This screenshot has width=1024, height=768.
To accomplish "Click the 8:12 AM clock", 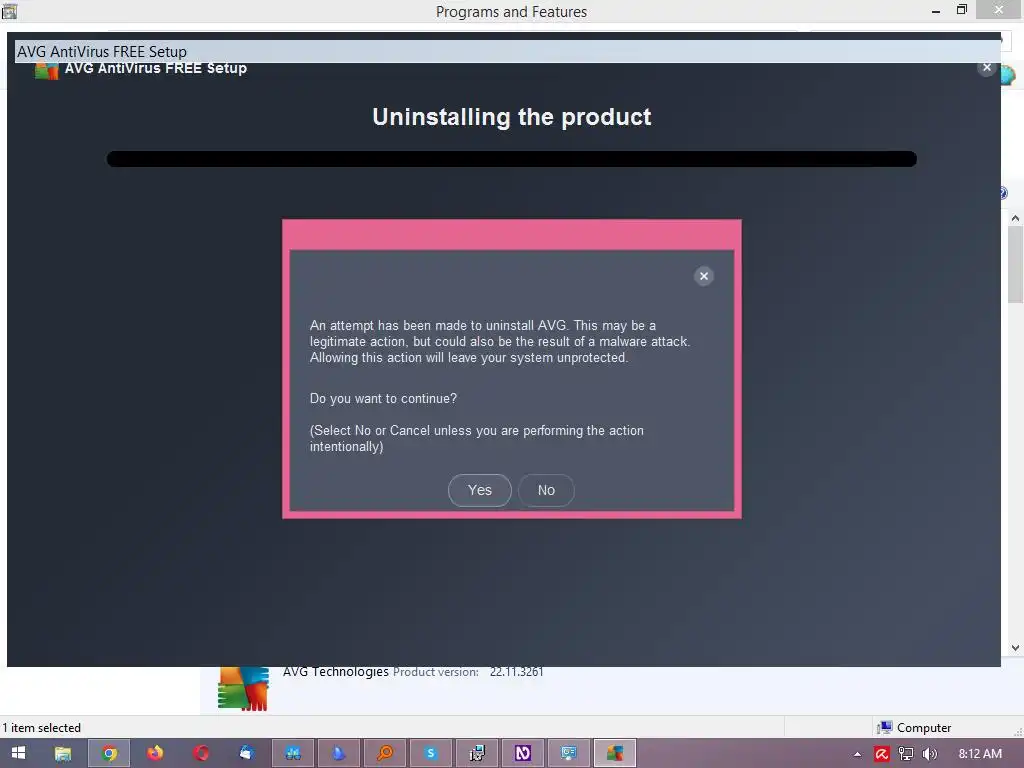I will tap(980, 754).
